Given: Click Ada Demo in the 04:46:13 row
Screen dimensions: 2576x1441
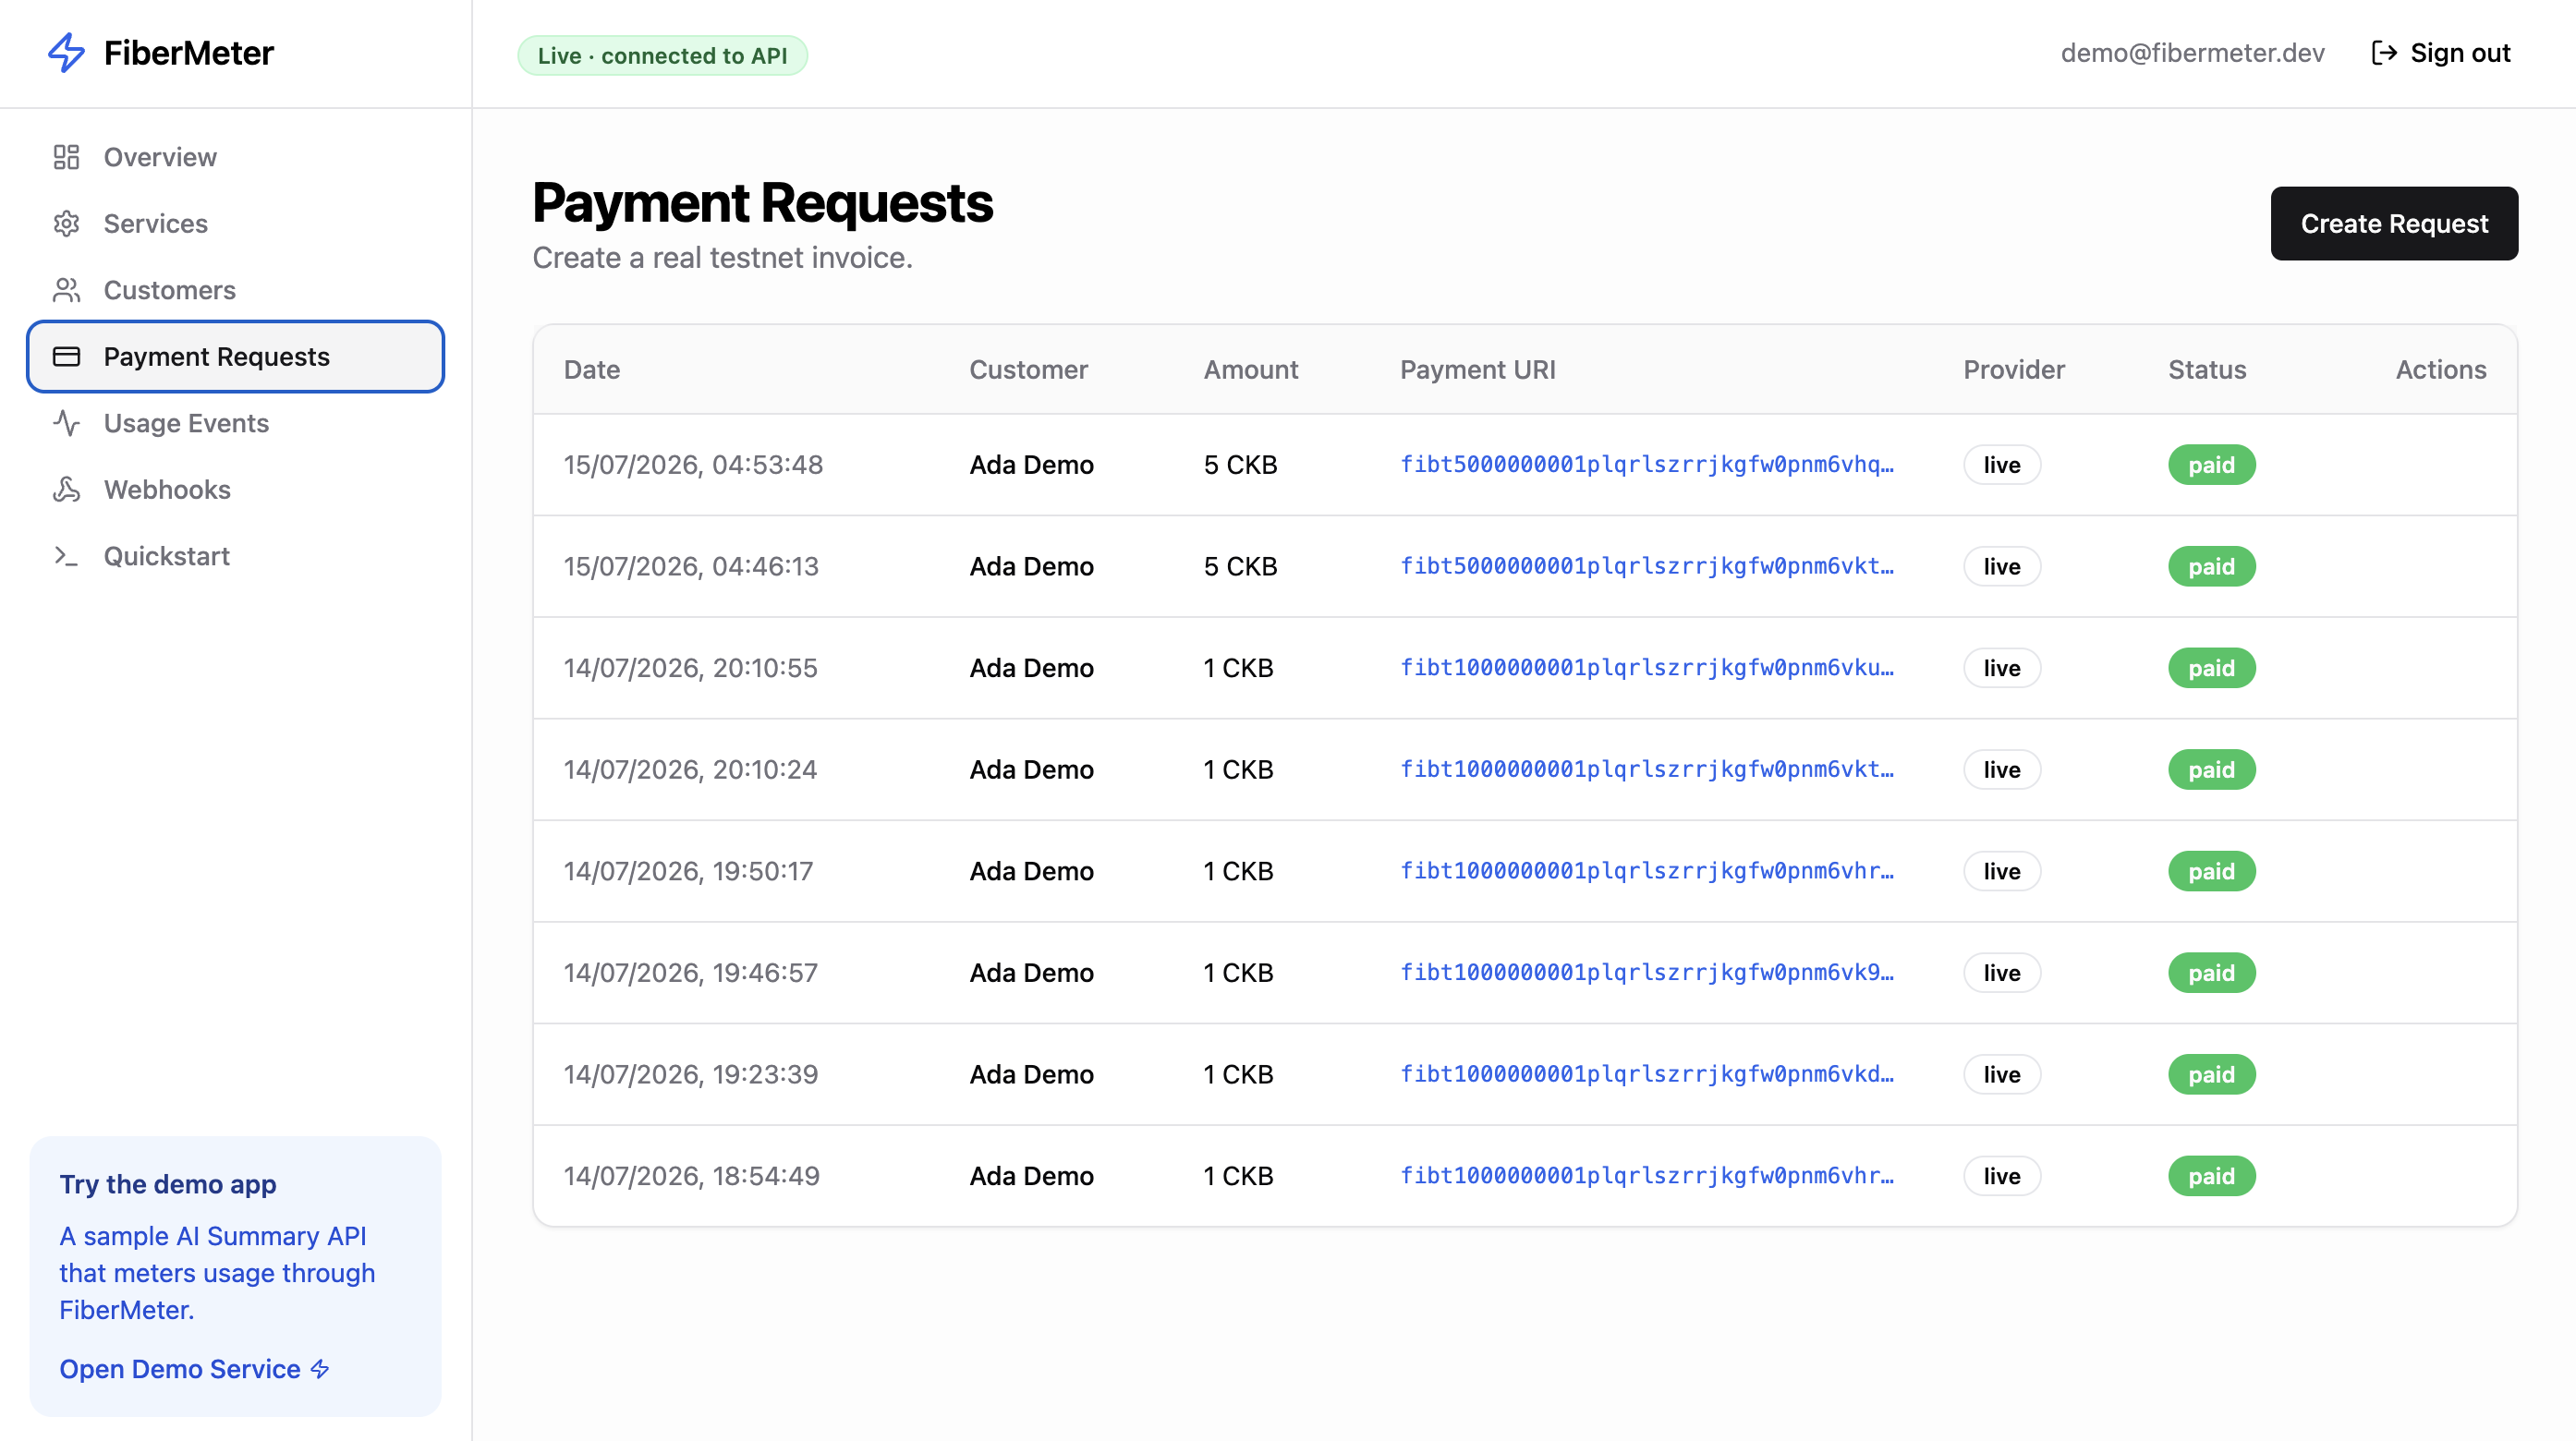Looking at the screenshot, I should coord(1031,567).
